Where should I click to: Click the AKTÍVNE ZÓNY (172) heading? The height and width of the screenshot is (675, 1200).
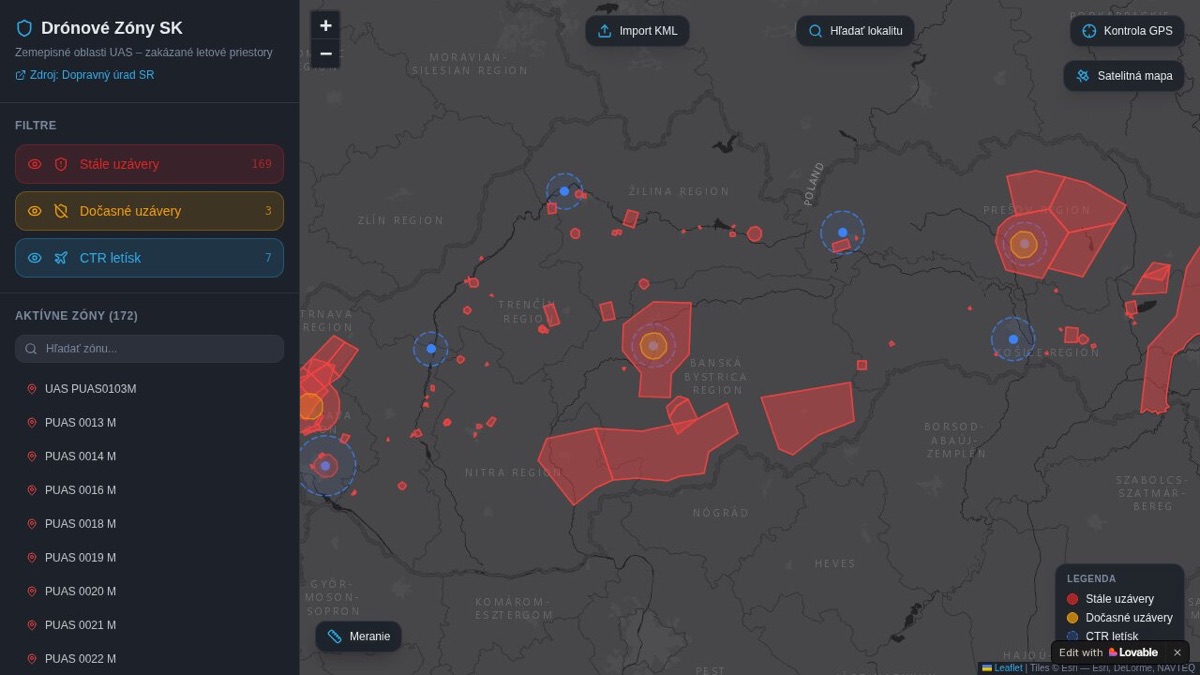click(76, 316)
